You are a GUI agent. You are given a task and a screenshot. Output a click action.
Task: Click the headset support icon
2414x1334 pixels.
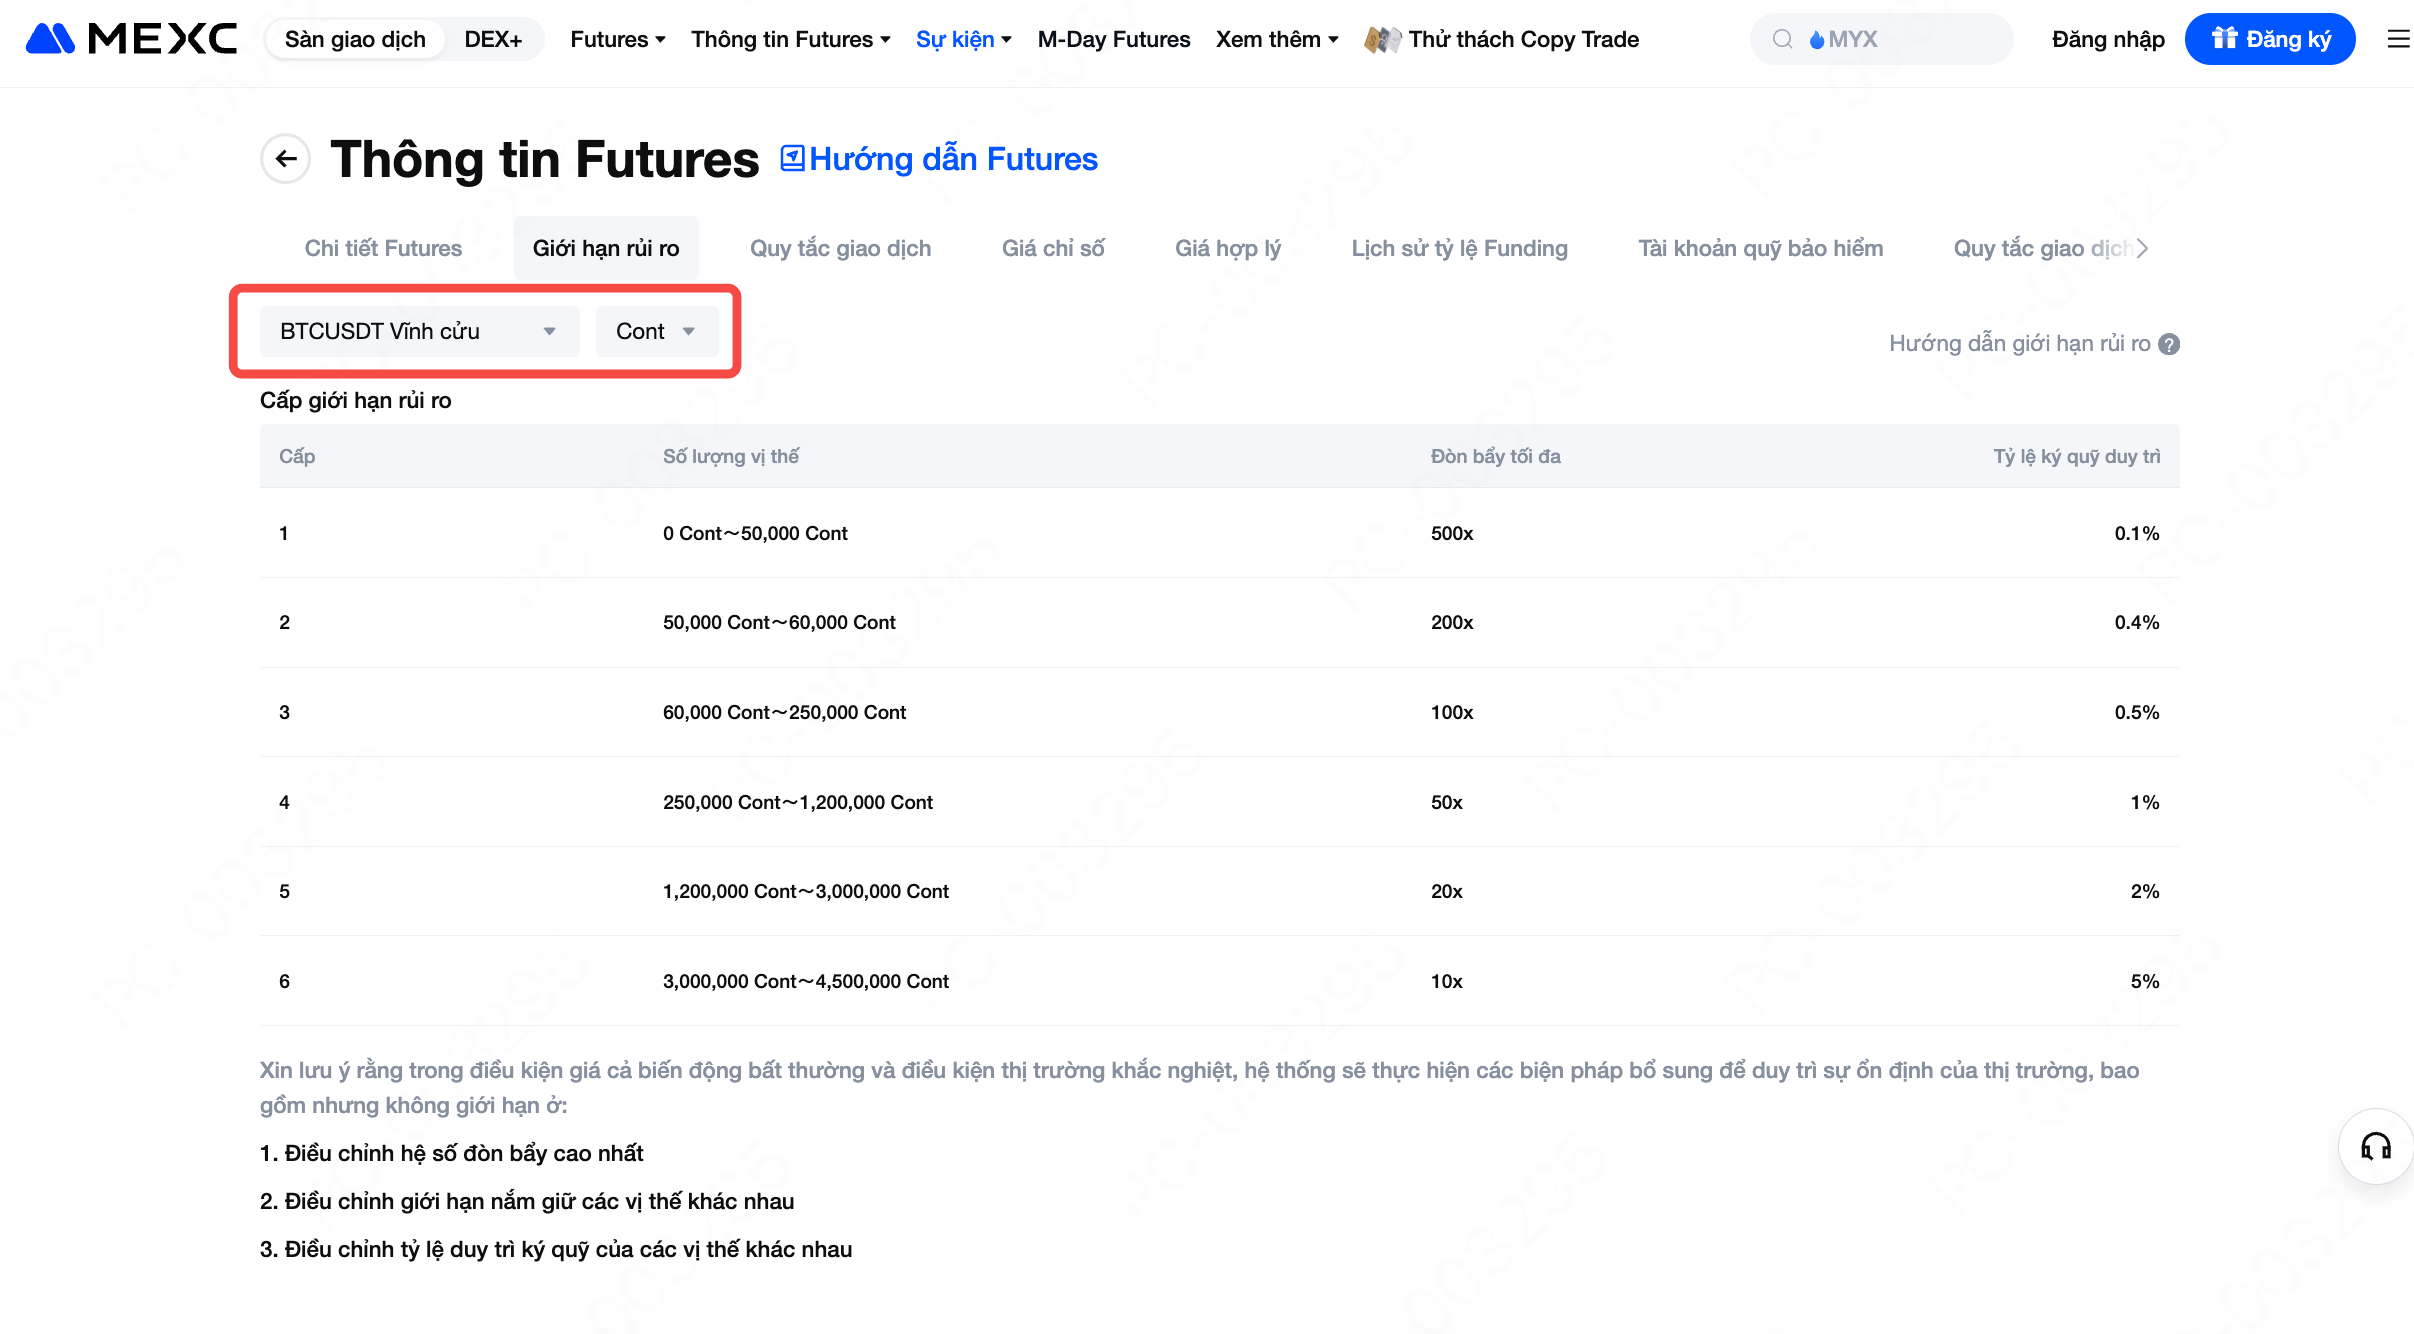(x=2375, y=1146)
